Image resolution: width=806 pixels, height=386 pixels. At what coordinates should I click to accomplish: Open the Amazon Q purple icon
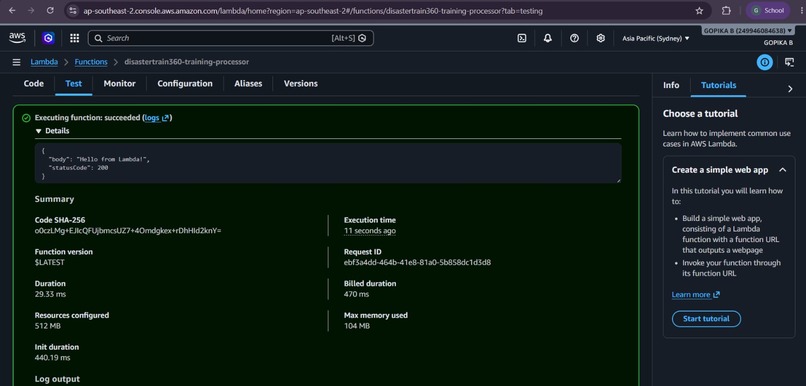click(48, 38)
